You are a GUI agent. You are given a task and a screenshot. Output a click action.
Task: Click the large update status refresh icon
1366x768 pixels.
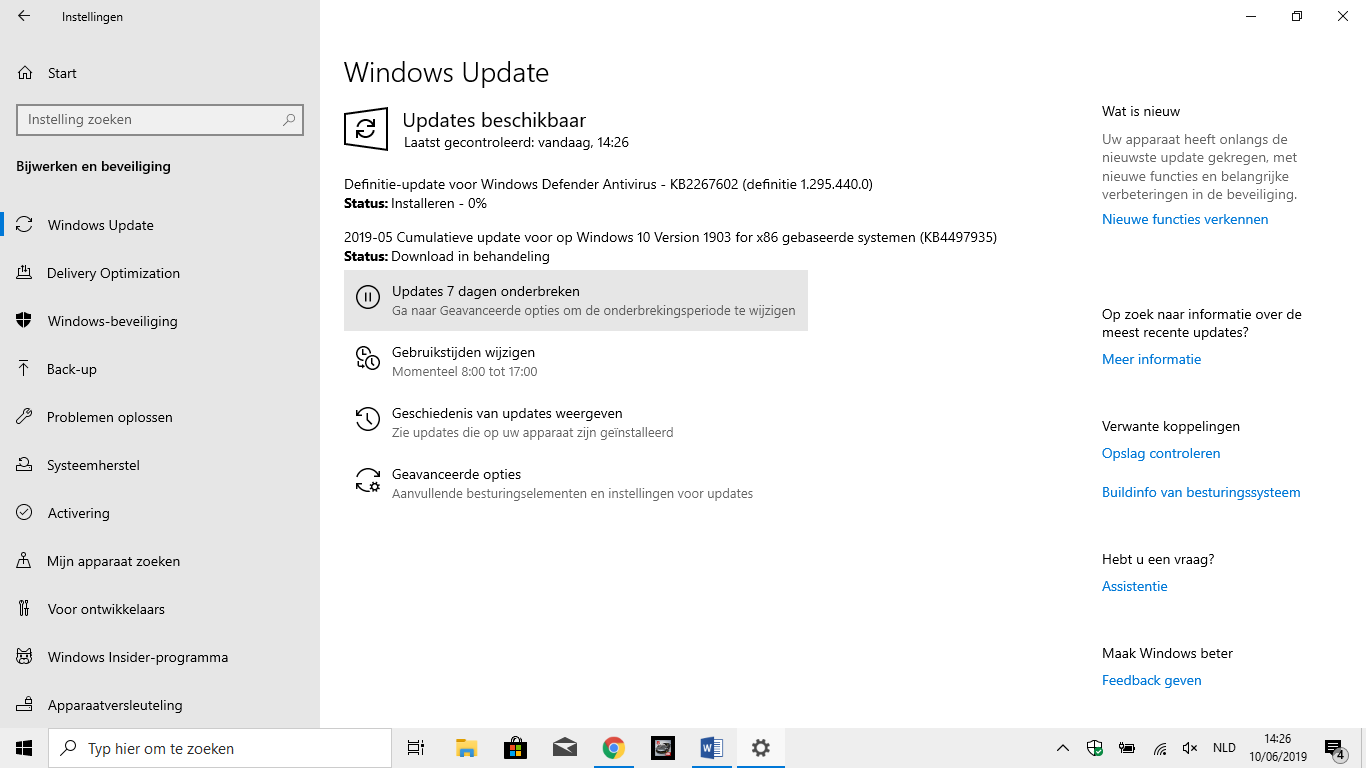(366, 129)
